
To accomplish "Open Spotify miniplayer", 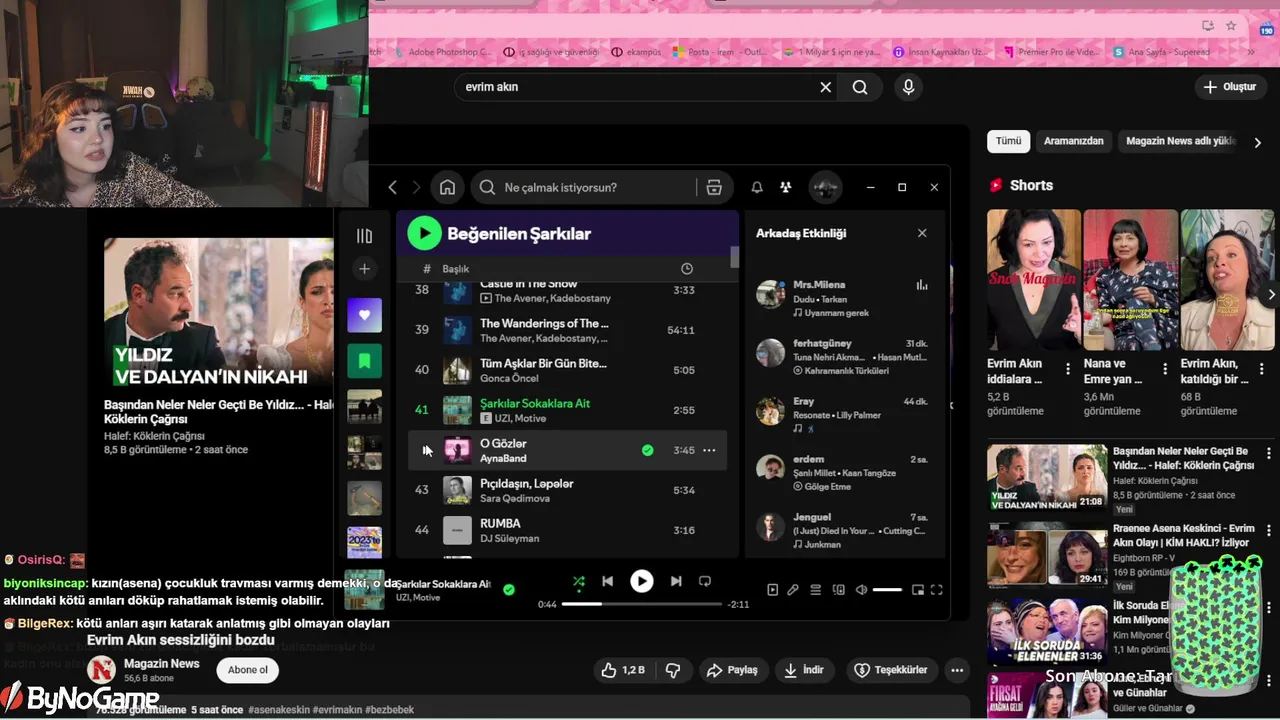I will pos(918,590).
